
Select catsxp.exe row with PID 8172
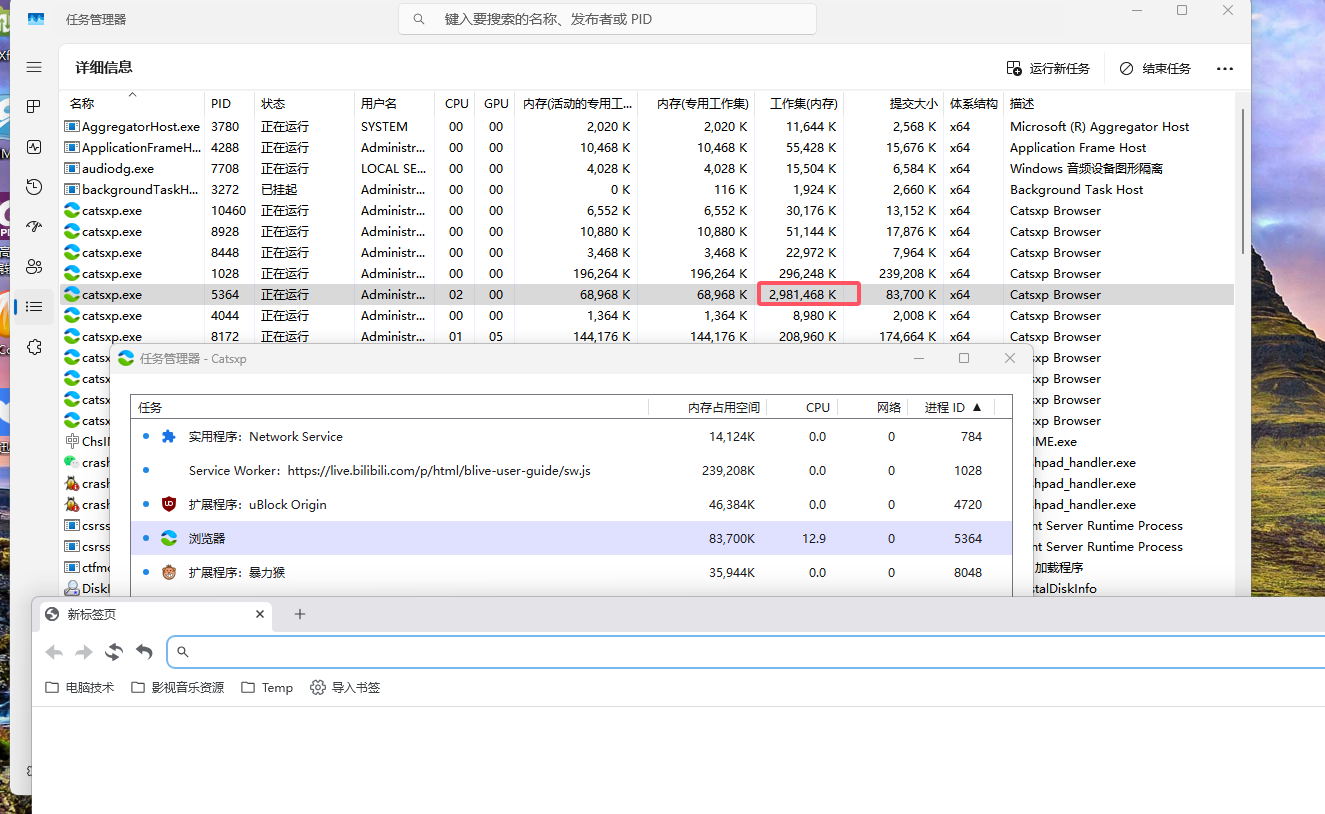click(648, 337)
